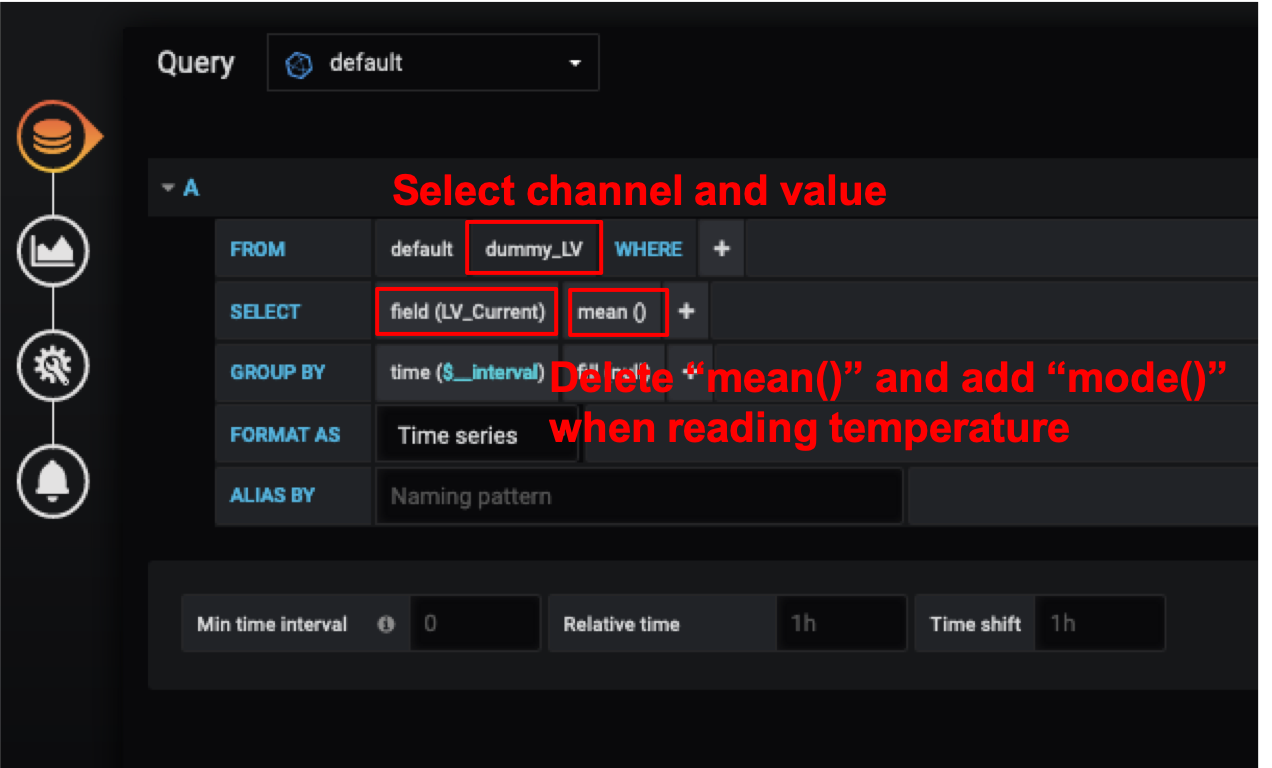
Task: Click the SELECT row label
Action: point(265,312)
